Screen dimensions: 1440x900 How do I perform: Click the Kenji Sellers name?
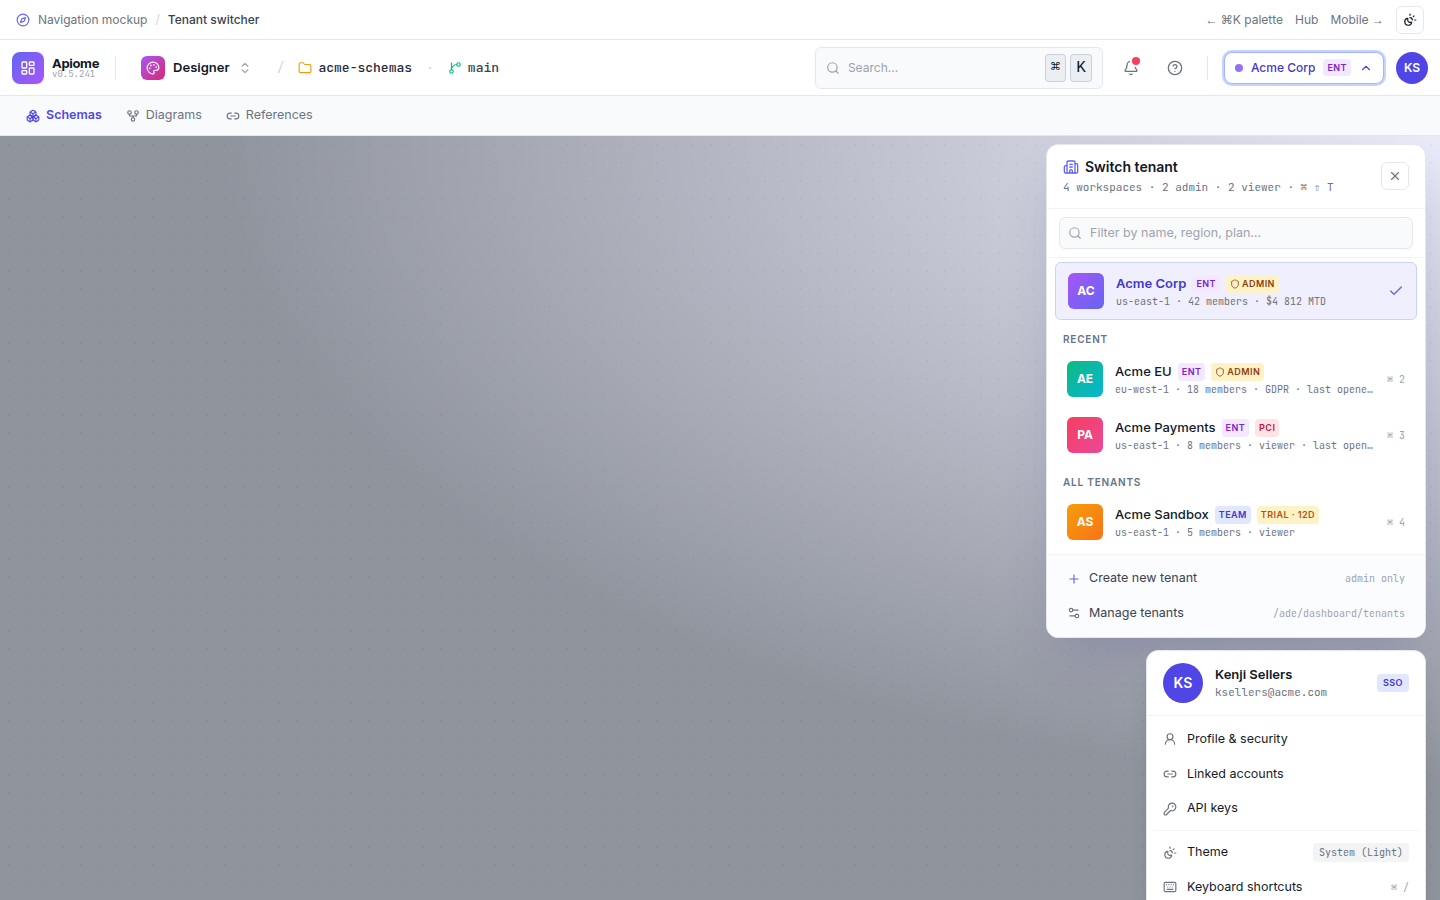pos(1253,675)
